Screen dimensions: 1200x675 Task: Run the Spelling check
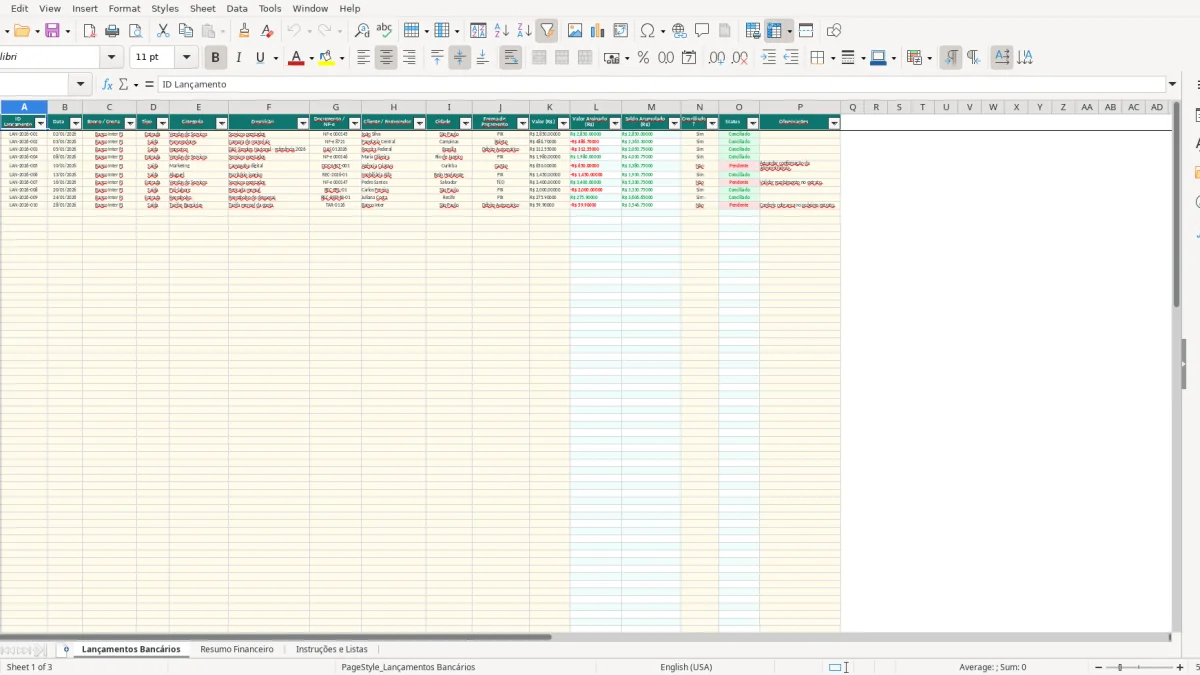point(384,31)
